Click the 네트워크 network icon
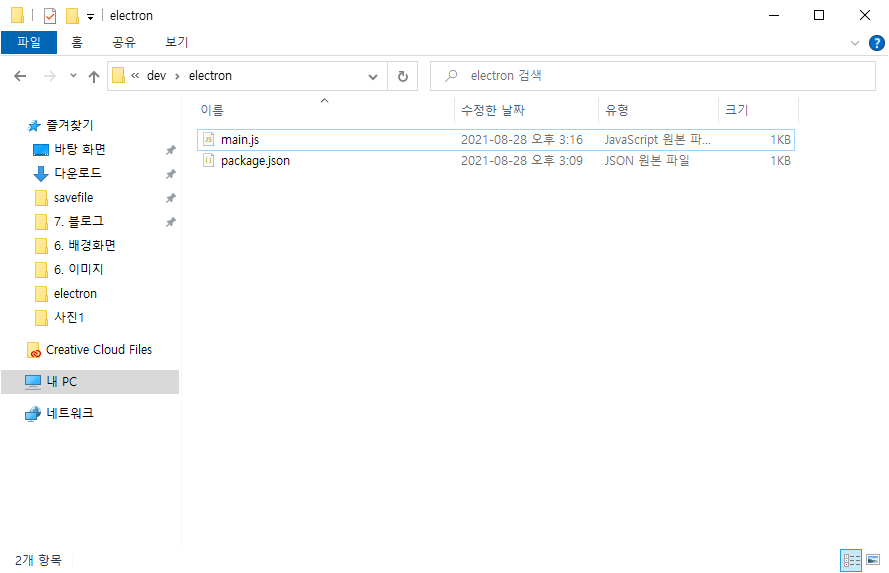Image resolution: width=889 pixels, height=573 pixels. click(x=33, y=414)
